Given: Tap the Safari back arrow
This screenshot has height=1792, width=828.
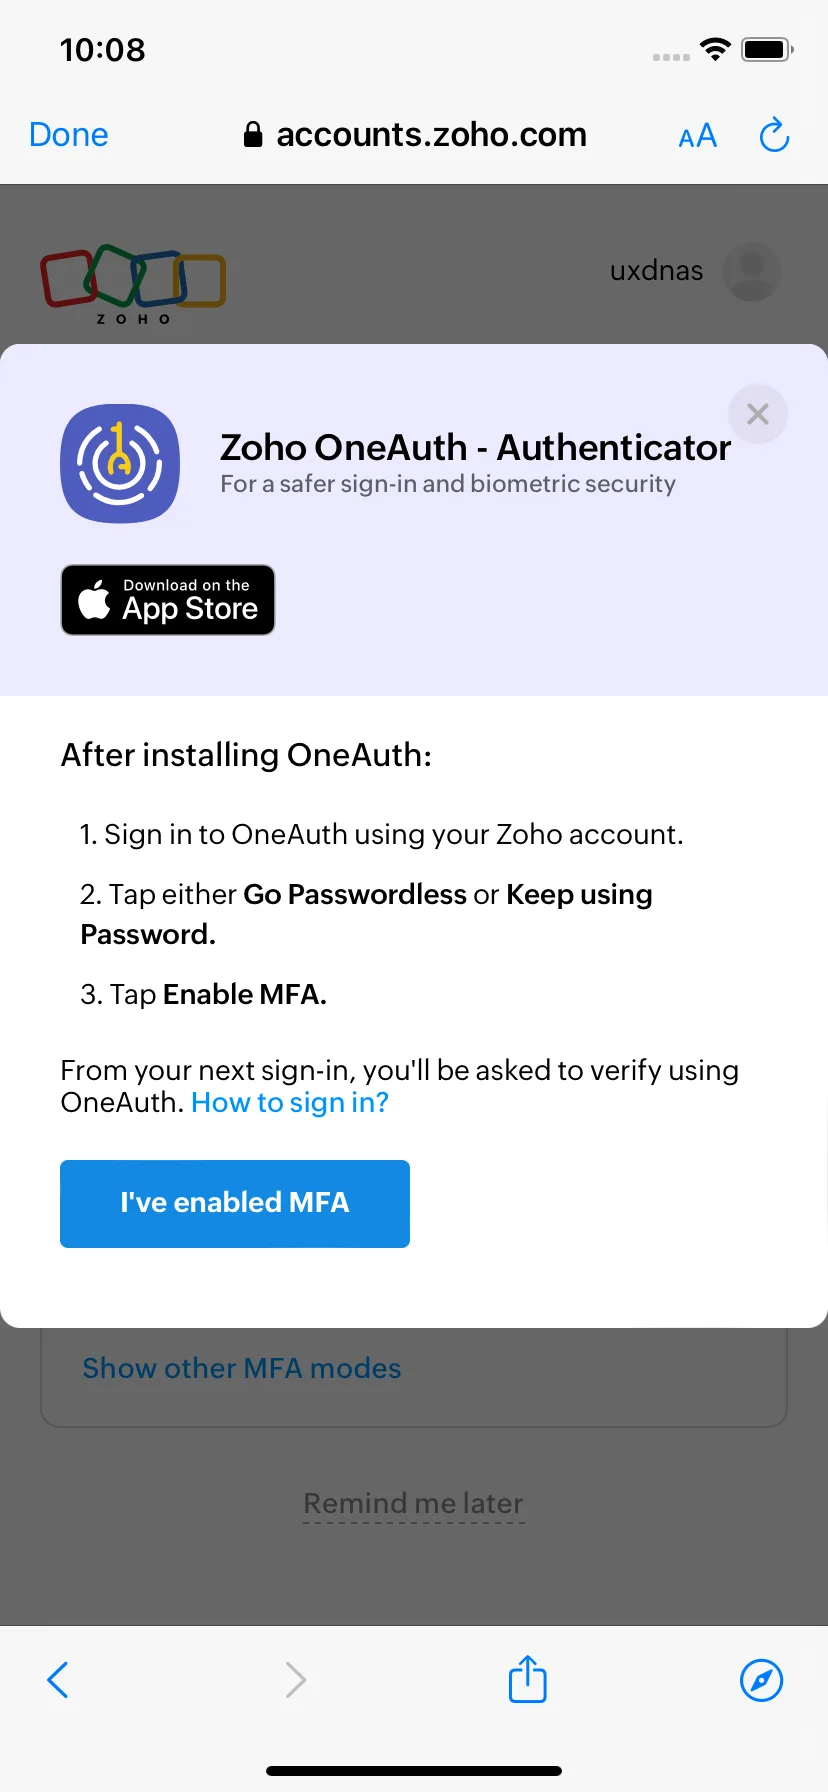Looking at the screenshot, I should point(58,1680).
